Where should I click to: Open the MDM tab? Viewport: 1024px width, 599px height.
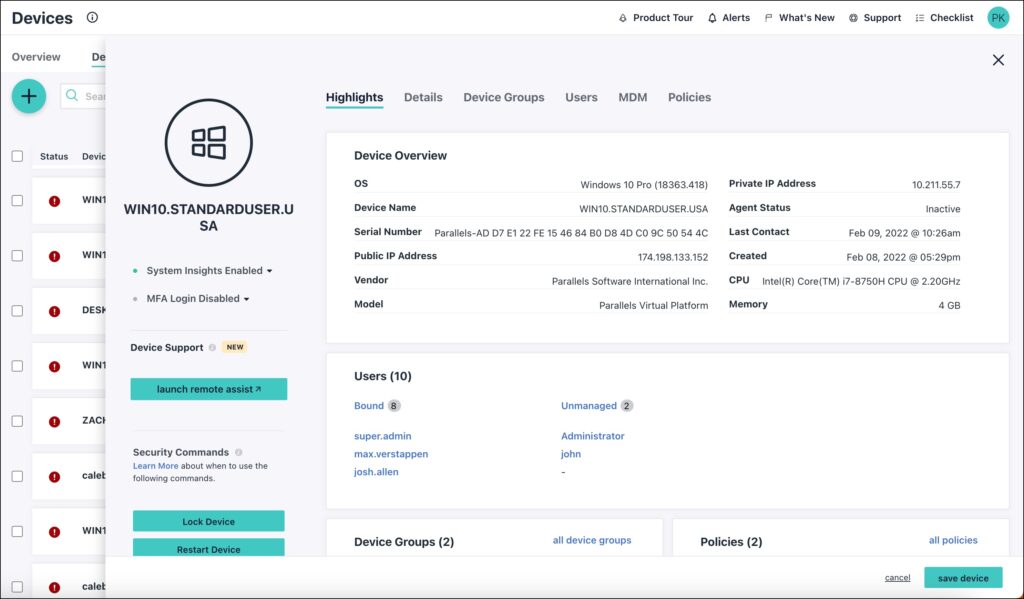pyautogui.click(x=632, y=97)
